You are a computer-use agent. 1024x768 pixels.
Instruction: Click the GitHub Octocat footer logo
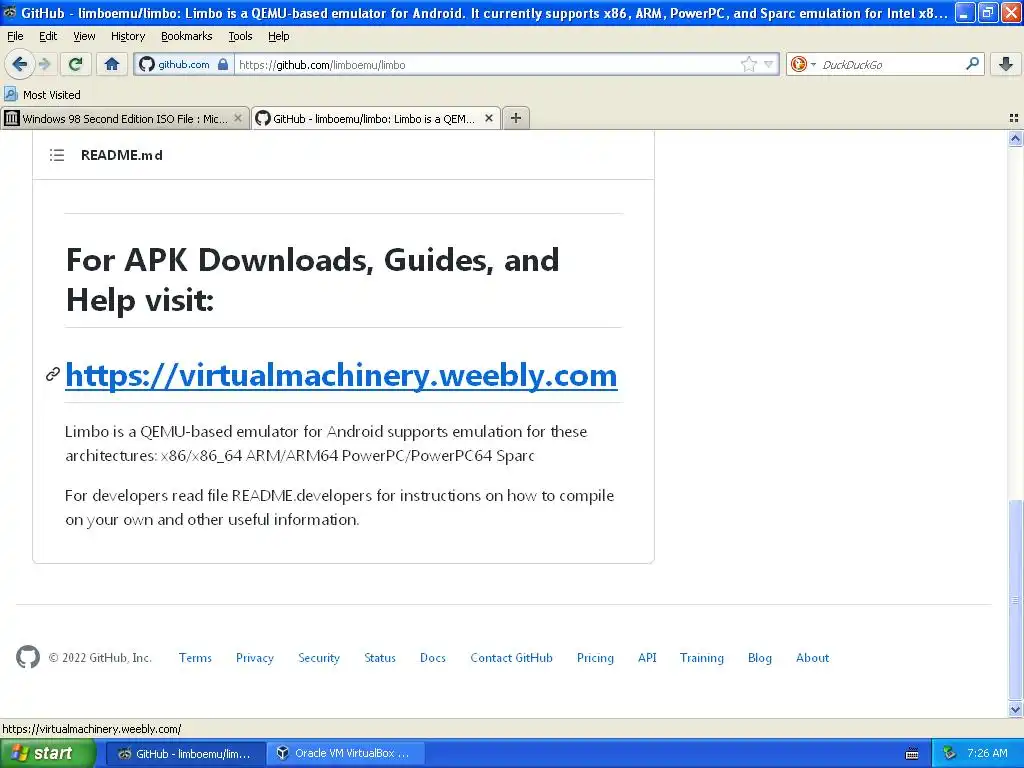(27, 657)
